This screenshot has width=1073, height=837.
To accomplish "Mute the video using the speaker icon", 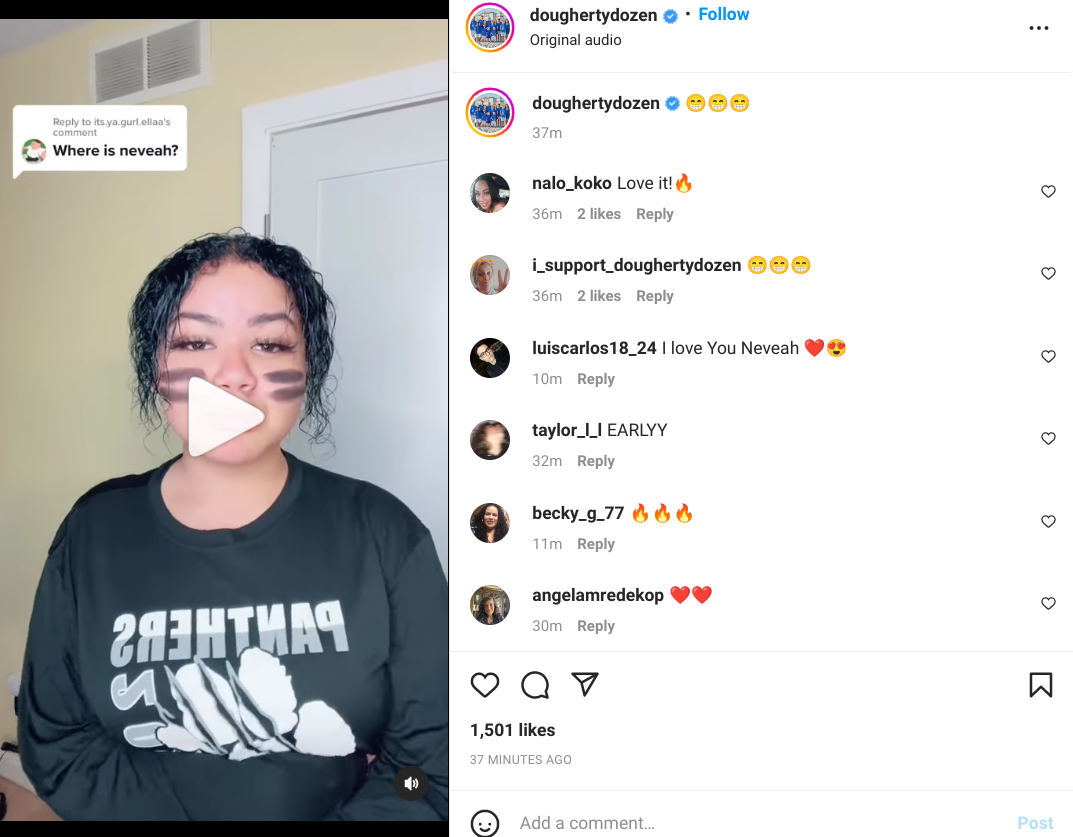I will click(411, 784).
